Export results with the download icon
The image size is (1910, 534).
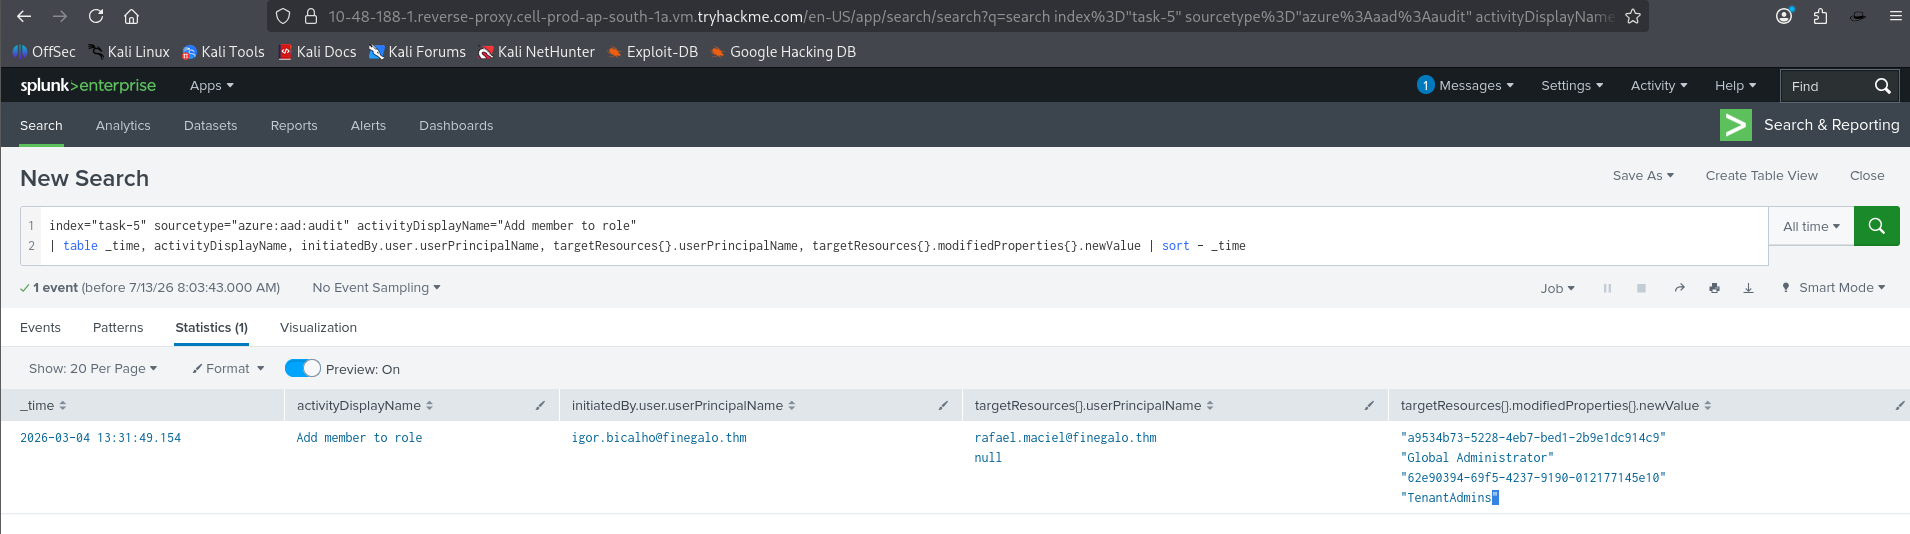1748,288
